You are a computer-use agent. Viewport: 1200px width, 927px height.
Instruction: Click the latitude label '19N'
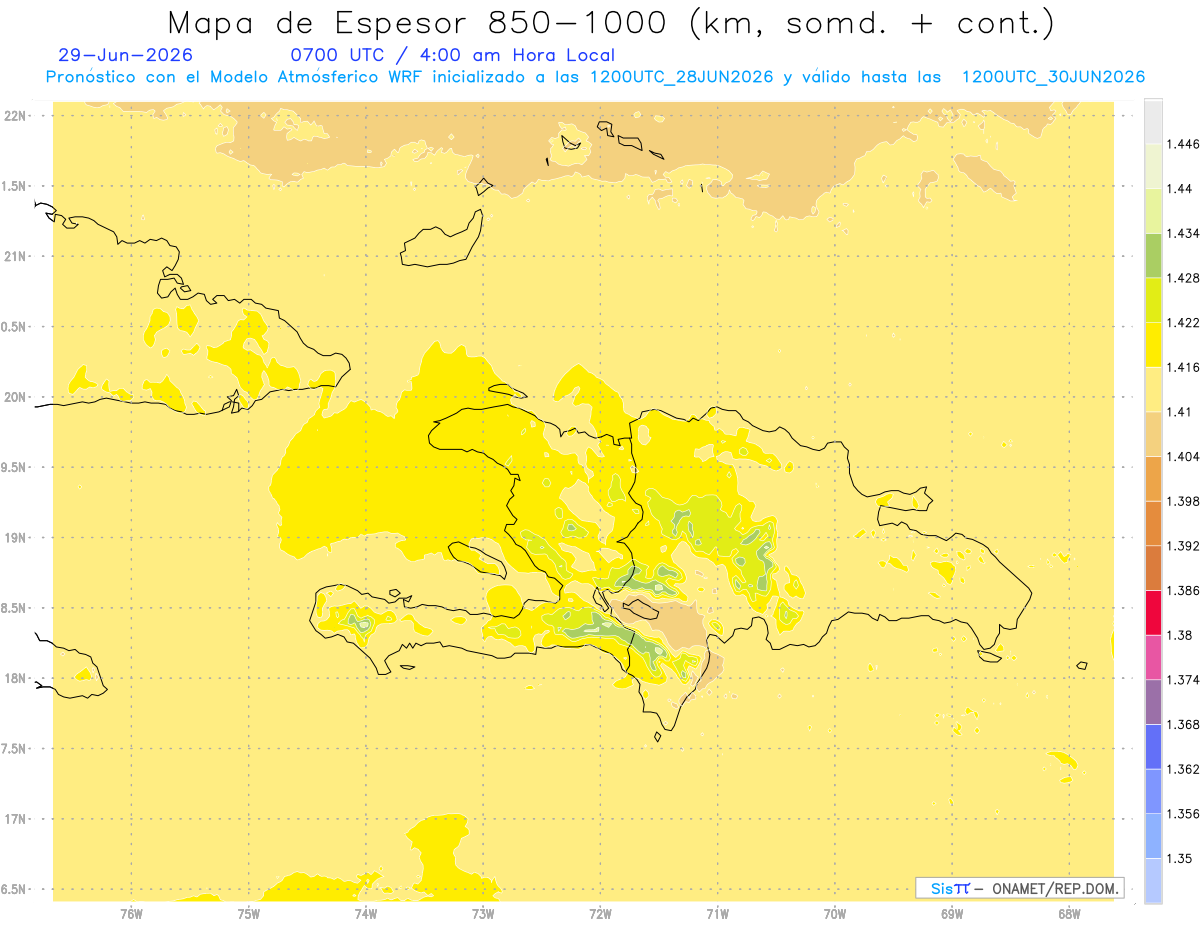click(14, 537)
